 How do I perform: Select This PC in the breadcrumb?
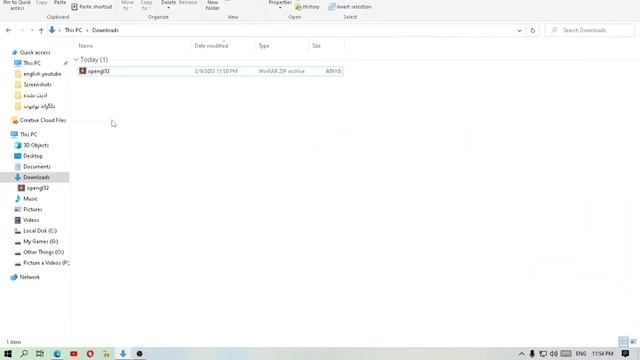click(73, 30)
